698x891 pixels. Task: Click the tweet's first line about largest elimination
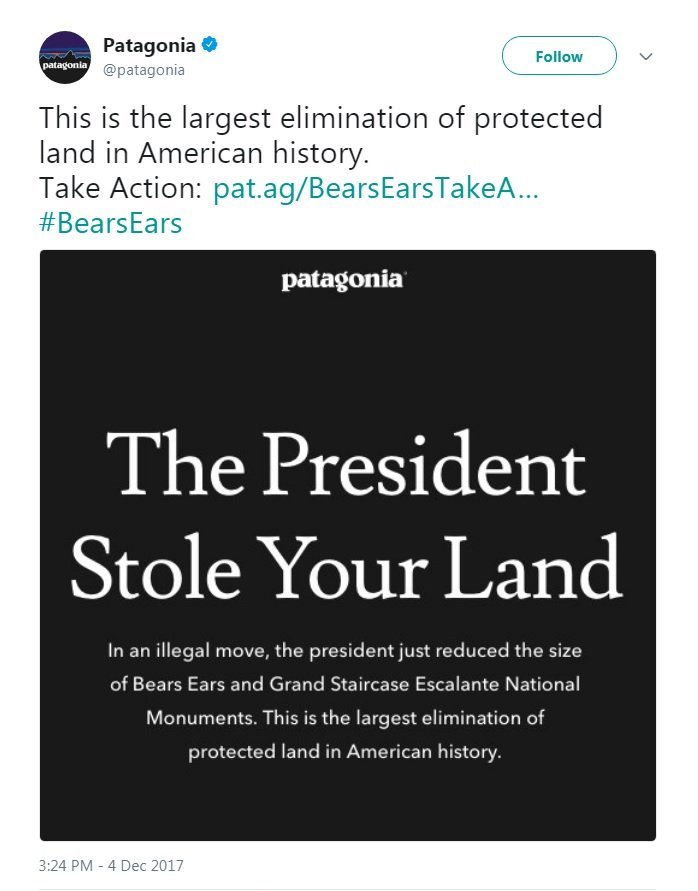(x=321, y=119)
